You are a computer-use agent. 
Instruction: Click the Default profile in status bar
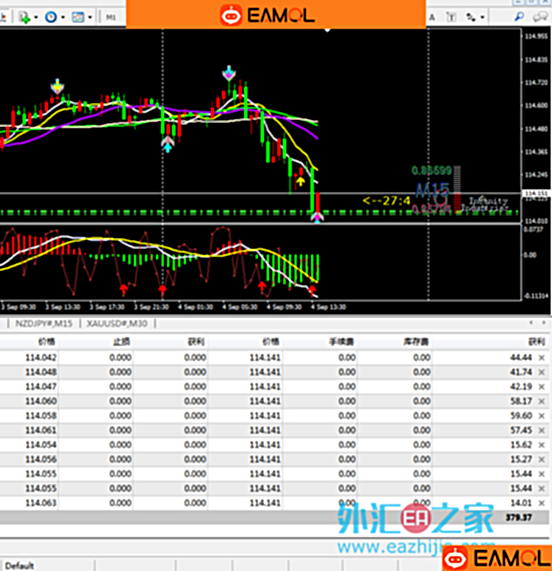[x=20, y=566]
